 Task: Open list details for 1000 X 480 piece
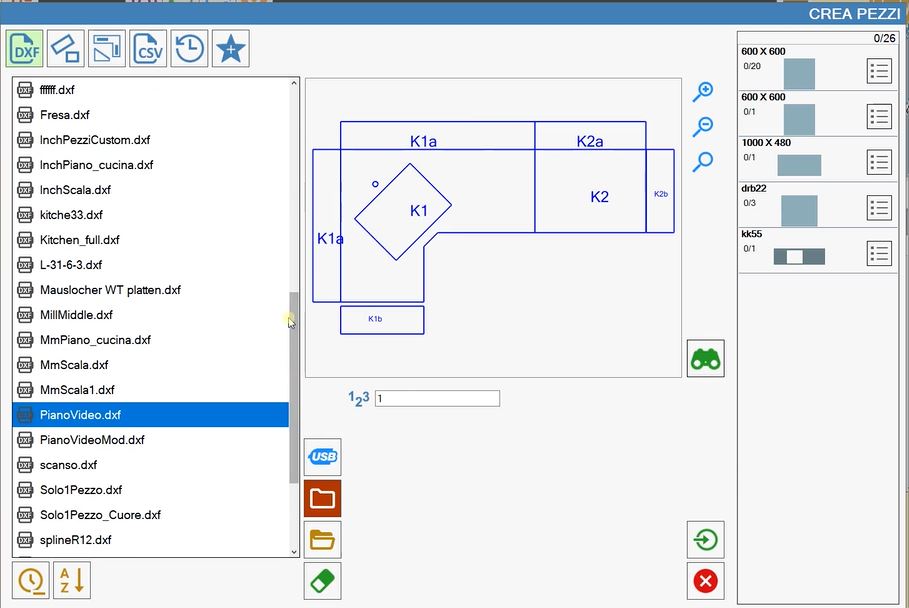[879, 162]
